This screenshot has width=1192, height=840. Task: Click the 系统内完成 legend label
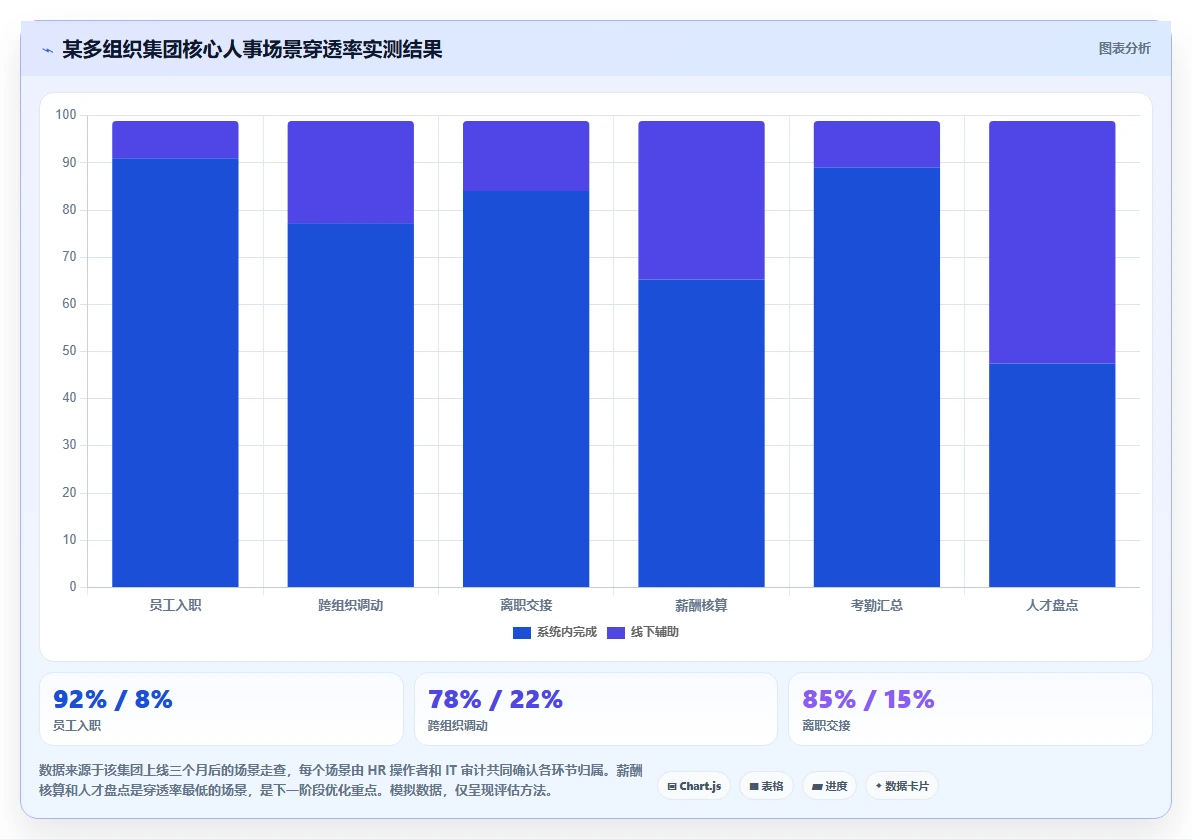[566, 632]
